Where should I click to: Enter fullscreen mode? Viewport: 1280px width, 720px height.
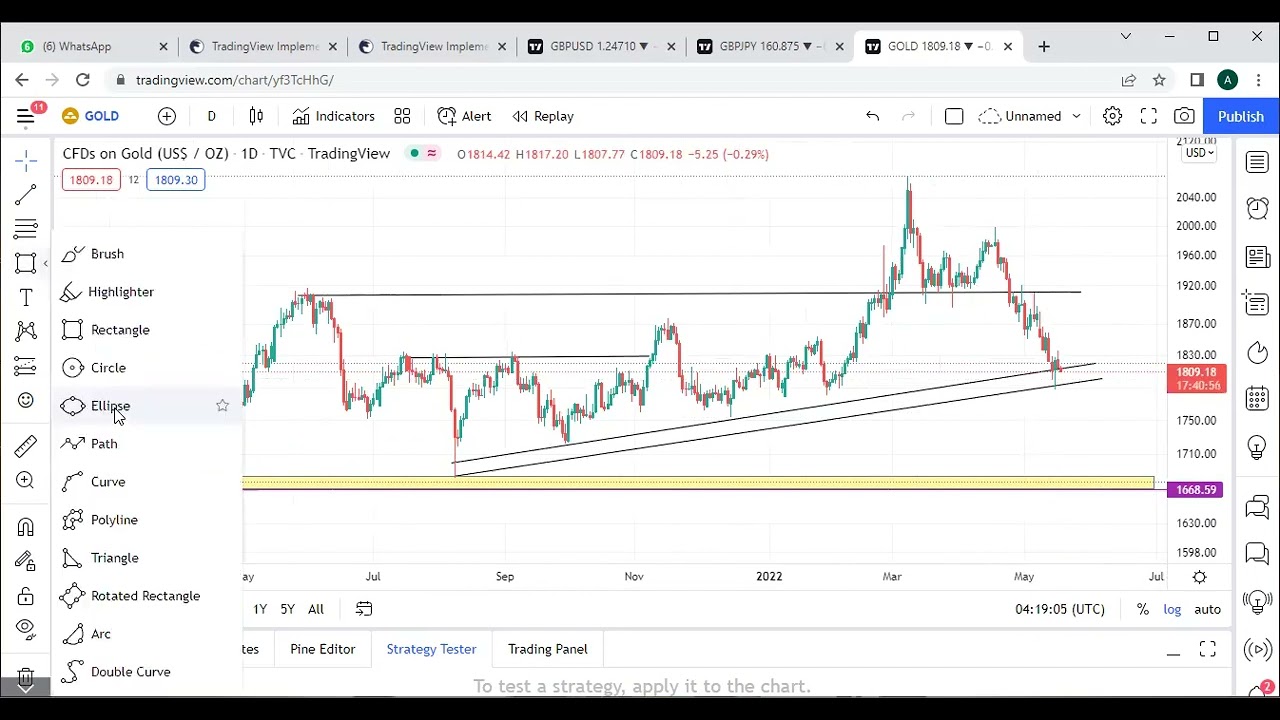pos(1148,116)
